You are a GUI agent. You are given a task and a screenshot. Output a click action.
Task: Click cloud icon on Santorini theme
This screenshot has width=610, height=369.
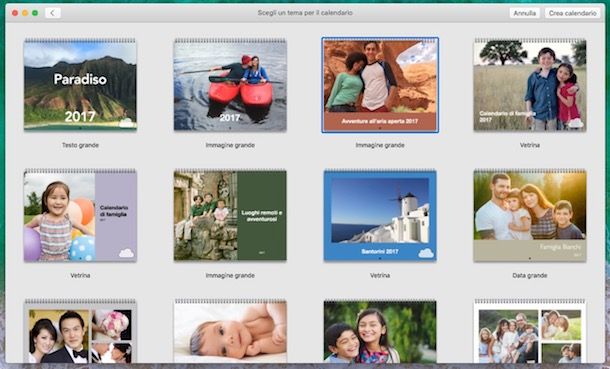(x=426, y=253)
